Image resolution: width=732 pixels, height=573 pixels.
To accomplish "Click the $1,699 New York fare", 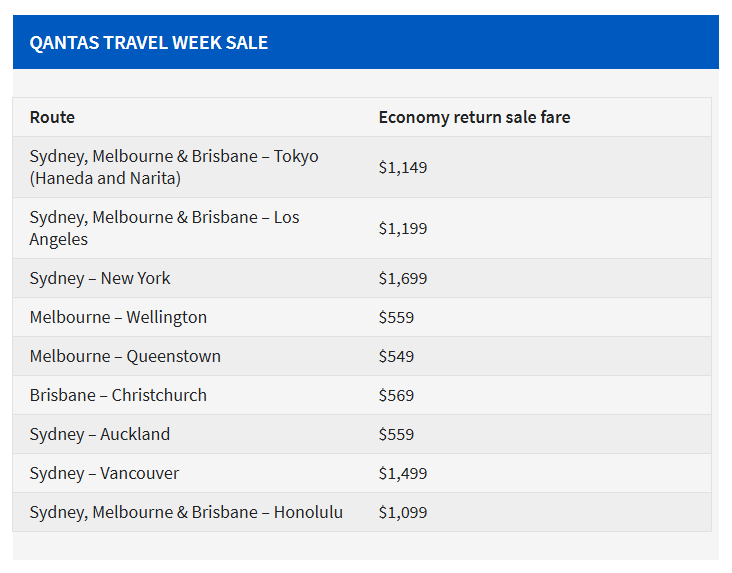I will pos(402,278).
